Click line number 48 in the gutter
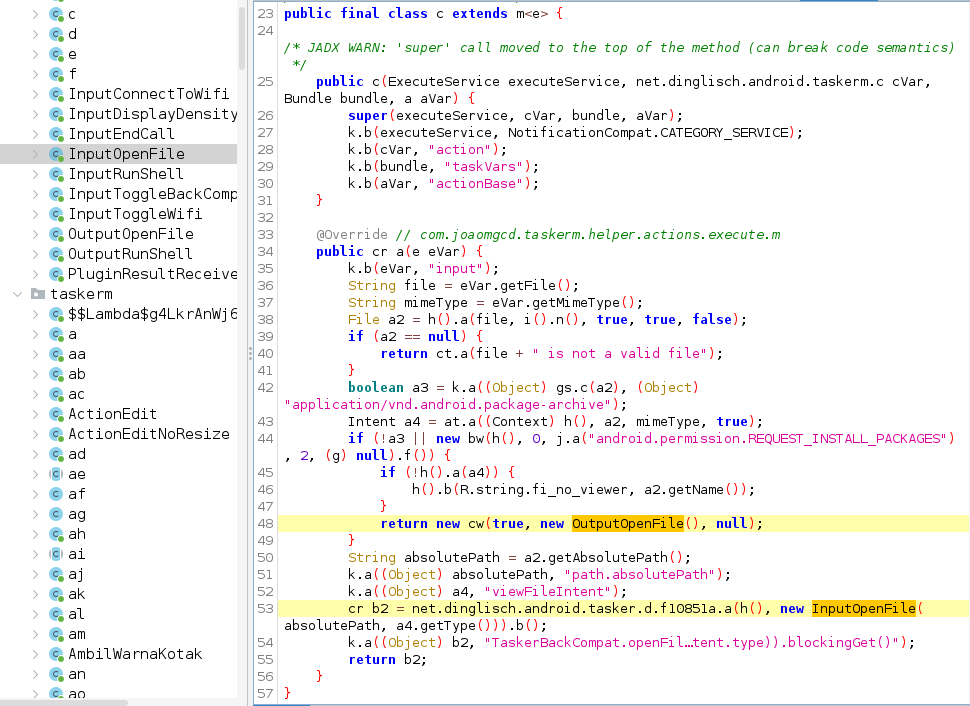This screenshot has height=706, width=970. click(265, 523)
